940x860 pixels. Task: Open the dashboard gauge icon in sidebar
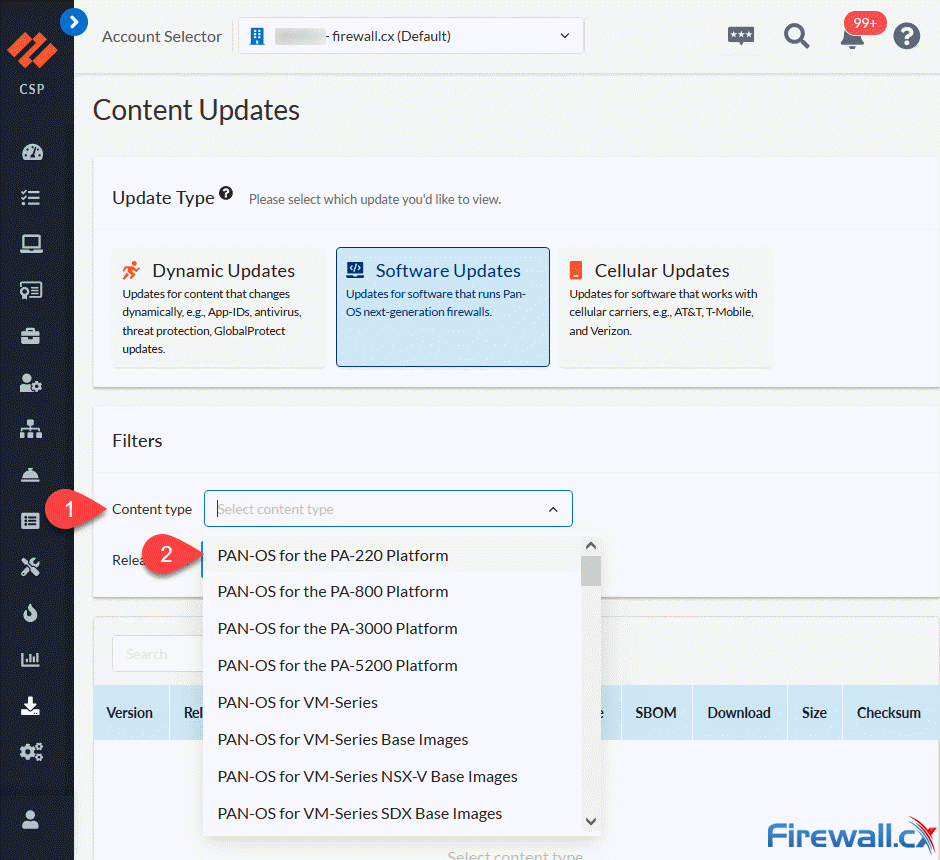pos(32,152)
